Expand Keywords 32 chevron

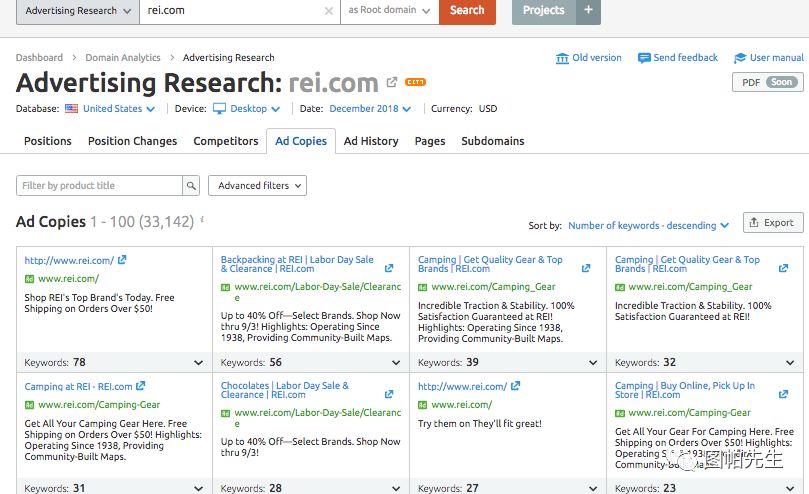click(x=790, y=363)
